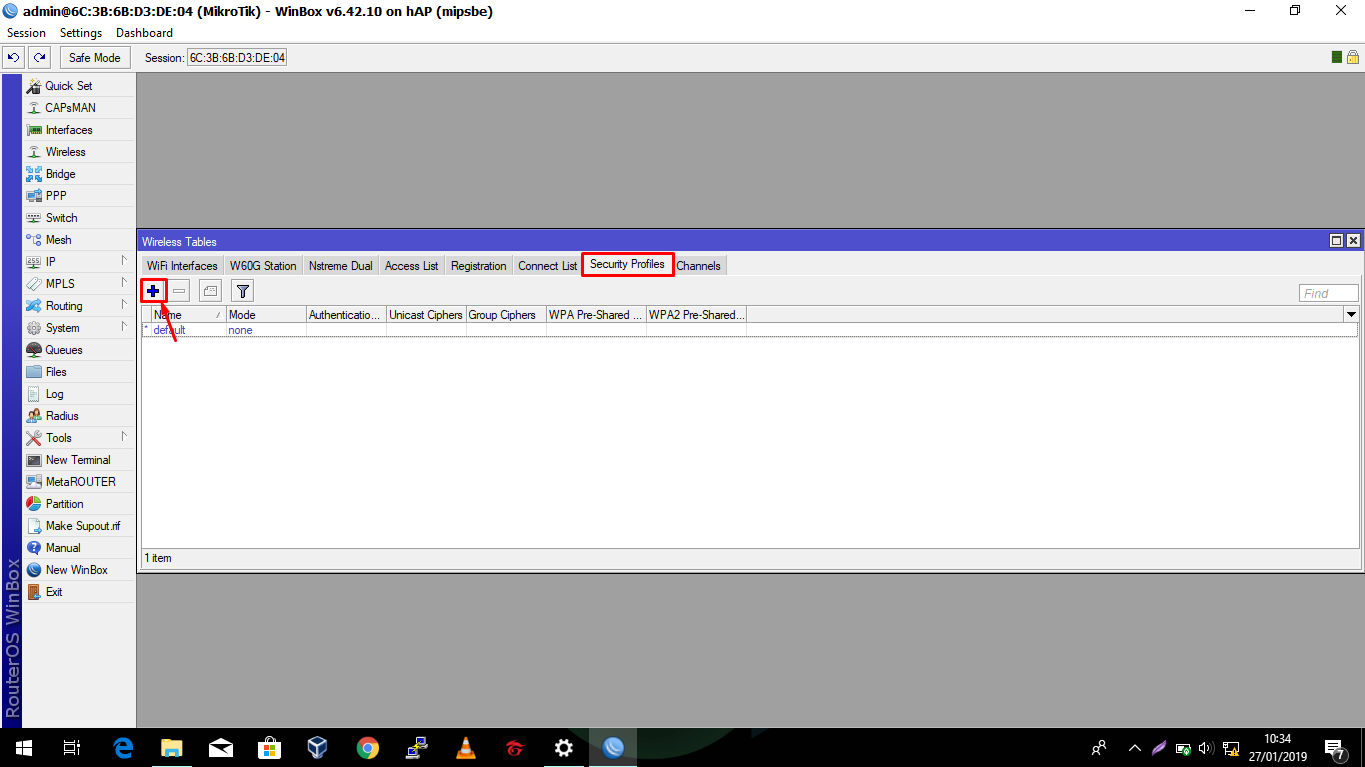Switch to the Channels tab
Viewport: 1365px width, 767px height.
[698, 266]
